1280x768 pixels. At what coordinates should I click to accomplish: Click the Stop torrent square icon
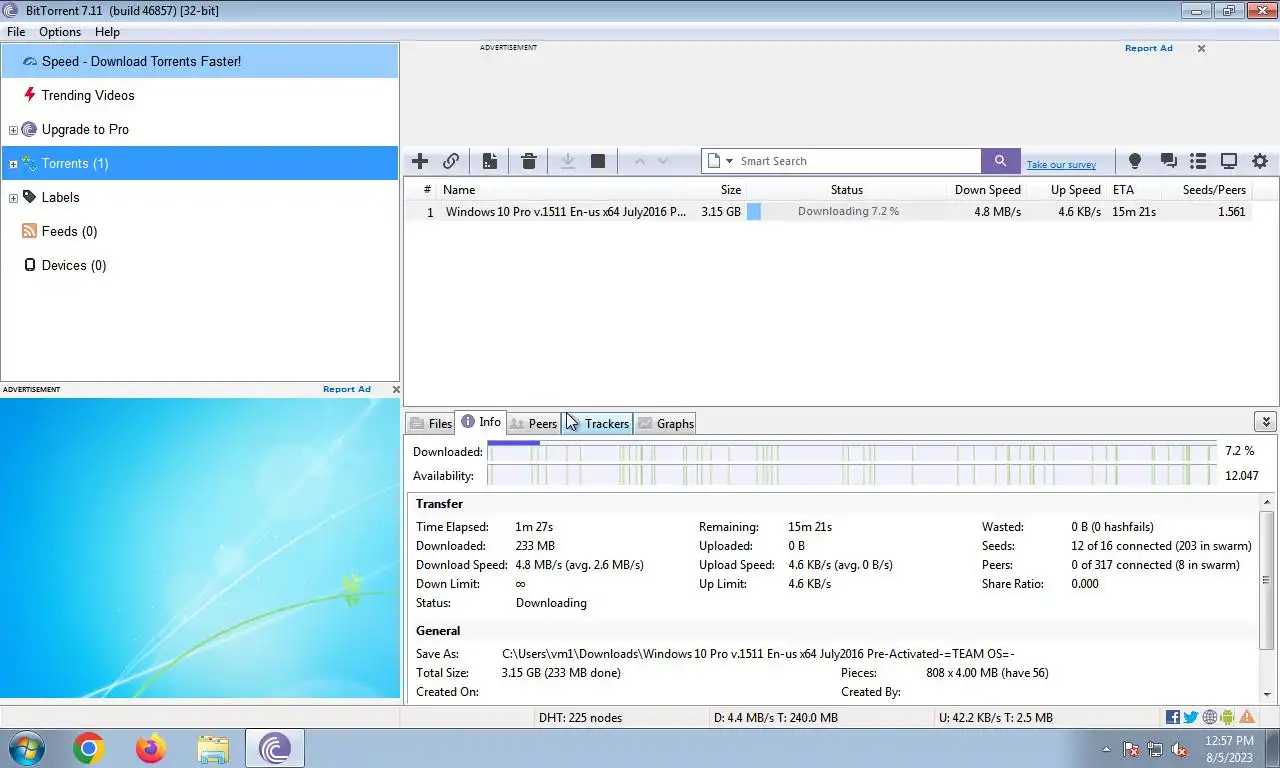coord(598,161)
